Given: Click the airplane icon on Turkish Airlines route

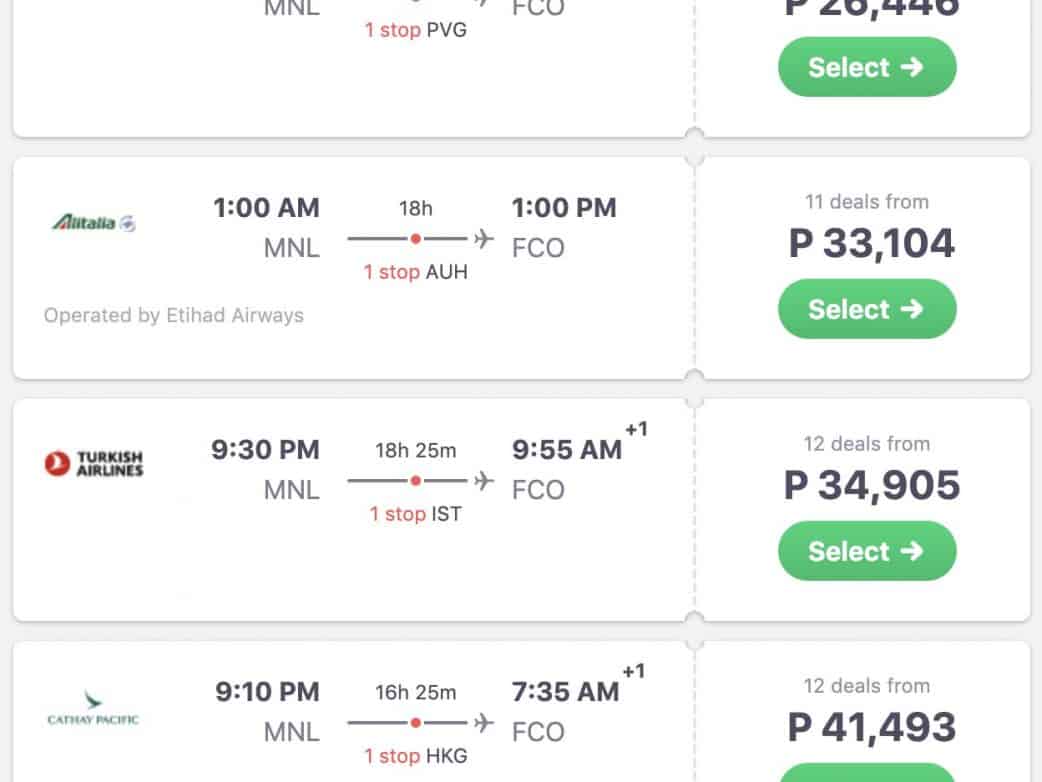Looking at the screenshot, I should (484, 481).
